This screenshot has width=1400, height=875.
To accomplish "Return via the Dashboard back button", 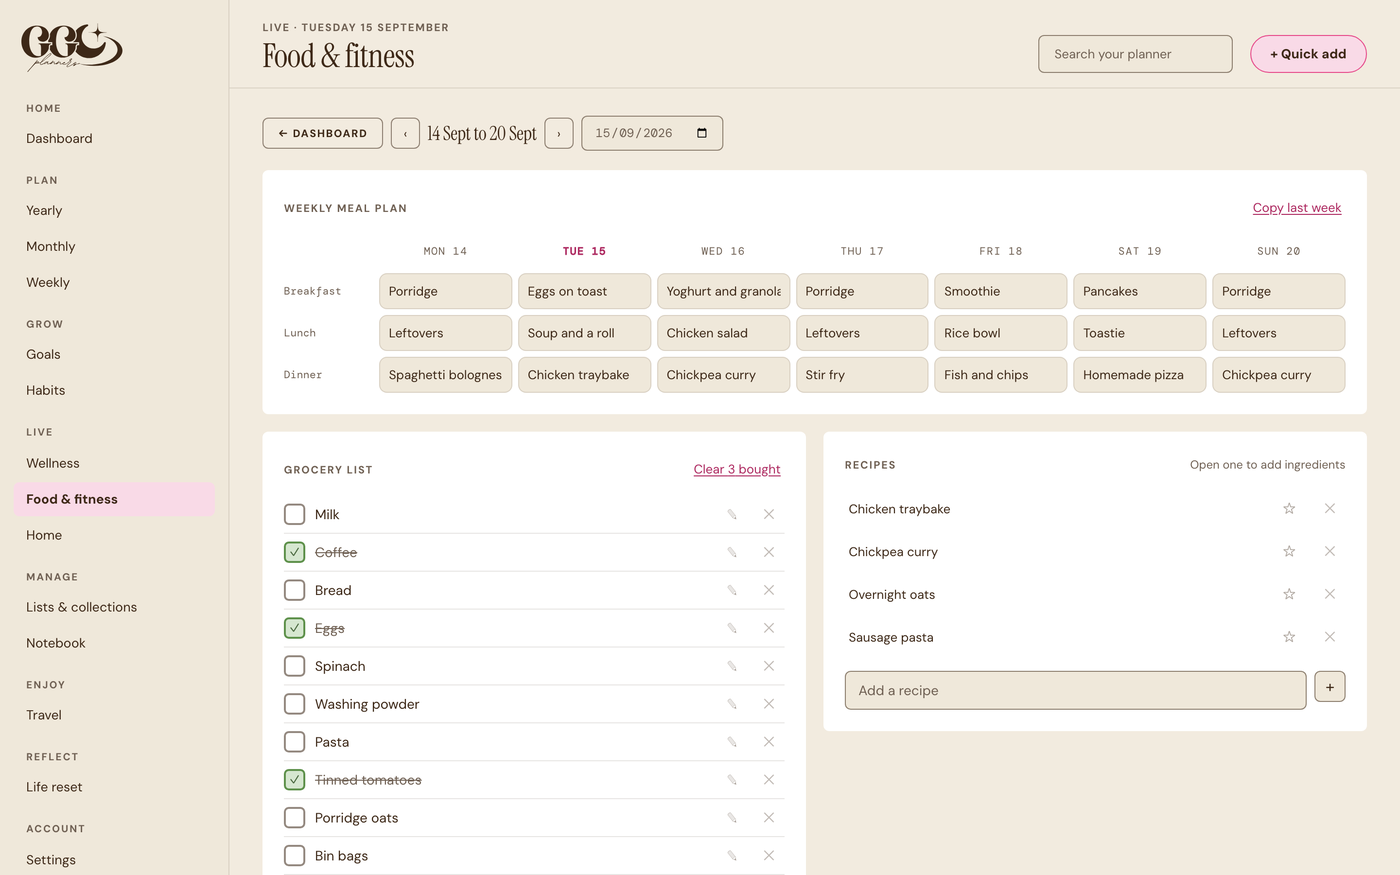I will (323, 133).
